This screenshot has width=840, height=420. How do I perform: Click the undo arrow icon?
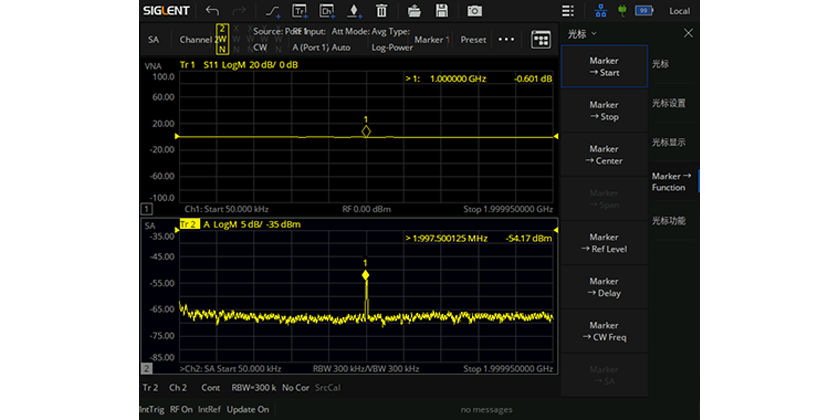coord(212,11)
